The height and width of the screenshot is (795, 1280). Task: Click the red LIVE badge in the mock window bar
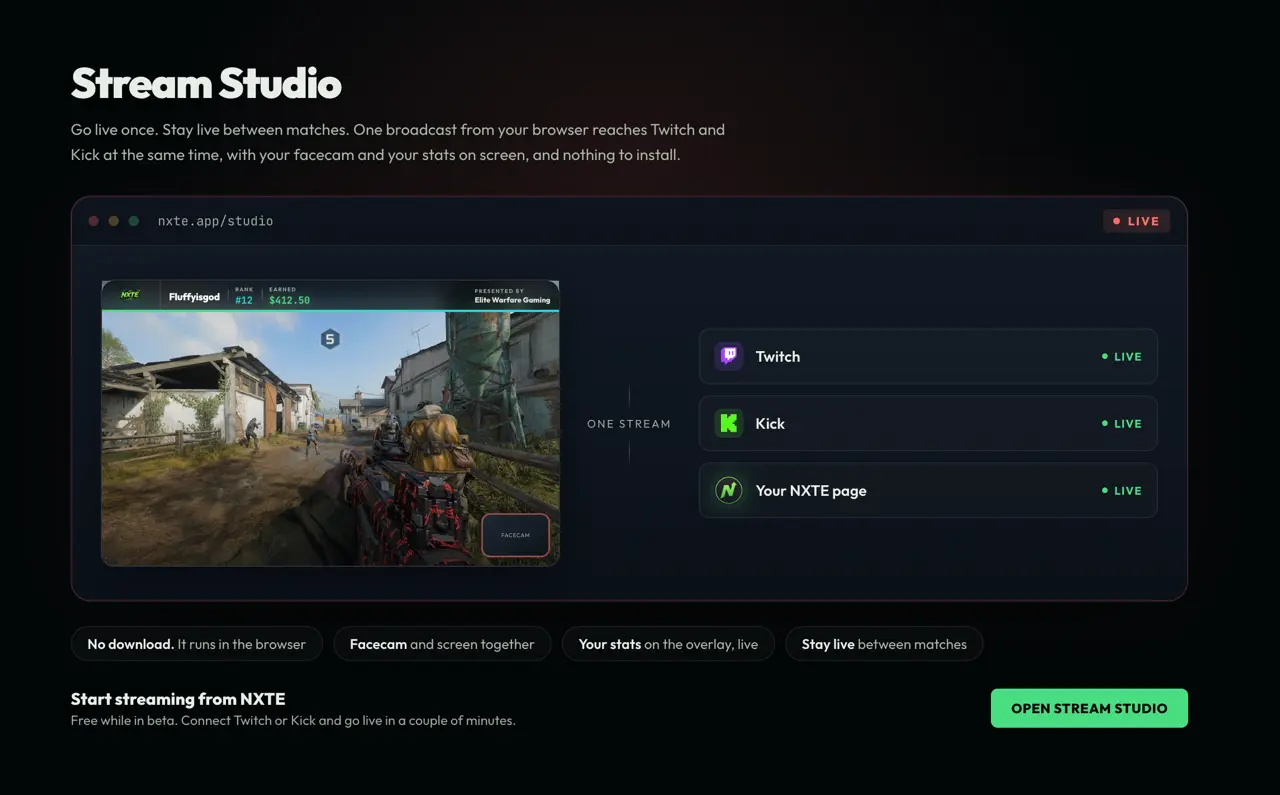1136,221
